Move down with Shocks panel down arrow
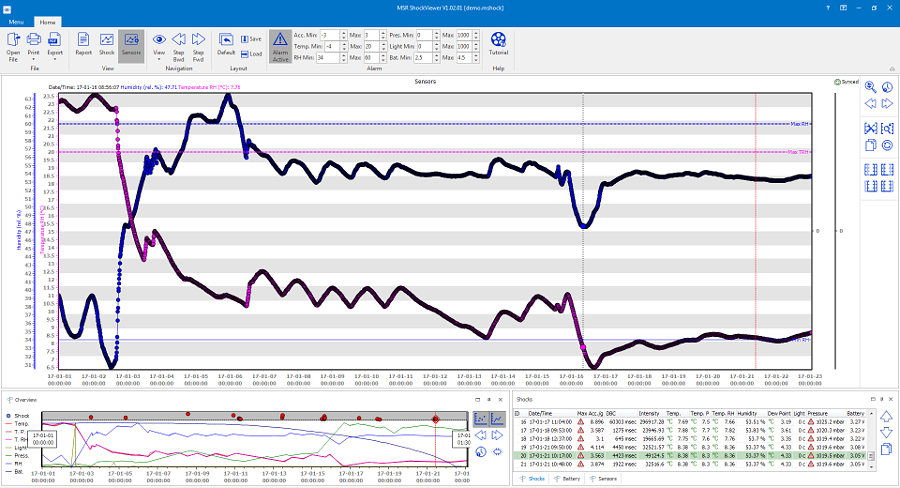900x488 pixels. click(887, 432)
